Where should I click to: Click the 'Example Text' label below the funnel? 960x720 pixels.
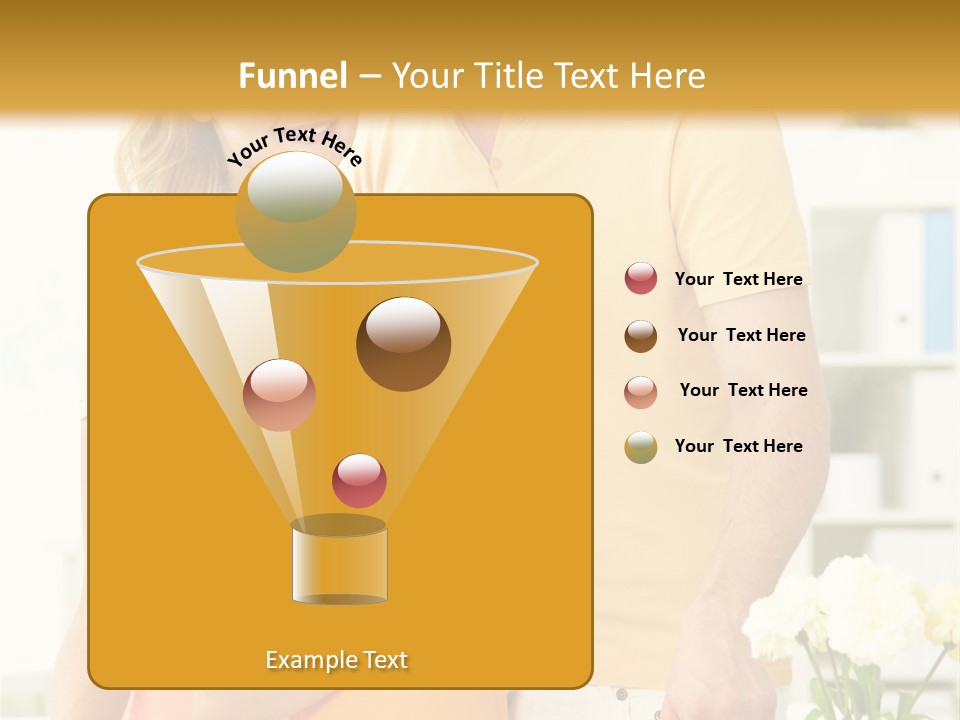pyautogui.click(x=337, y=659)
